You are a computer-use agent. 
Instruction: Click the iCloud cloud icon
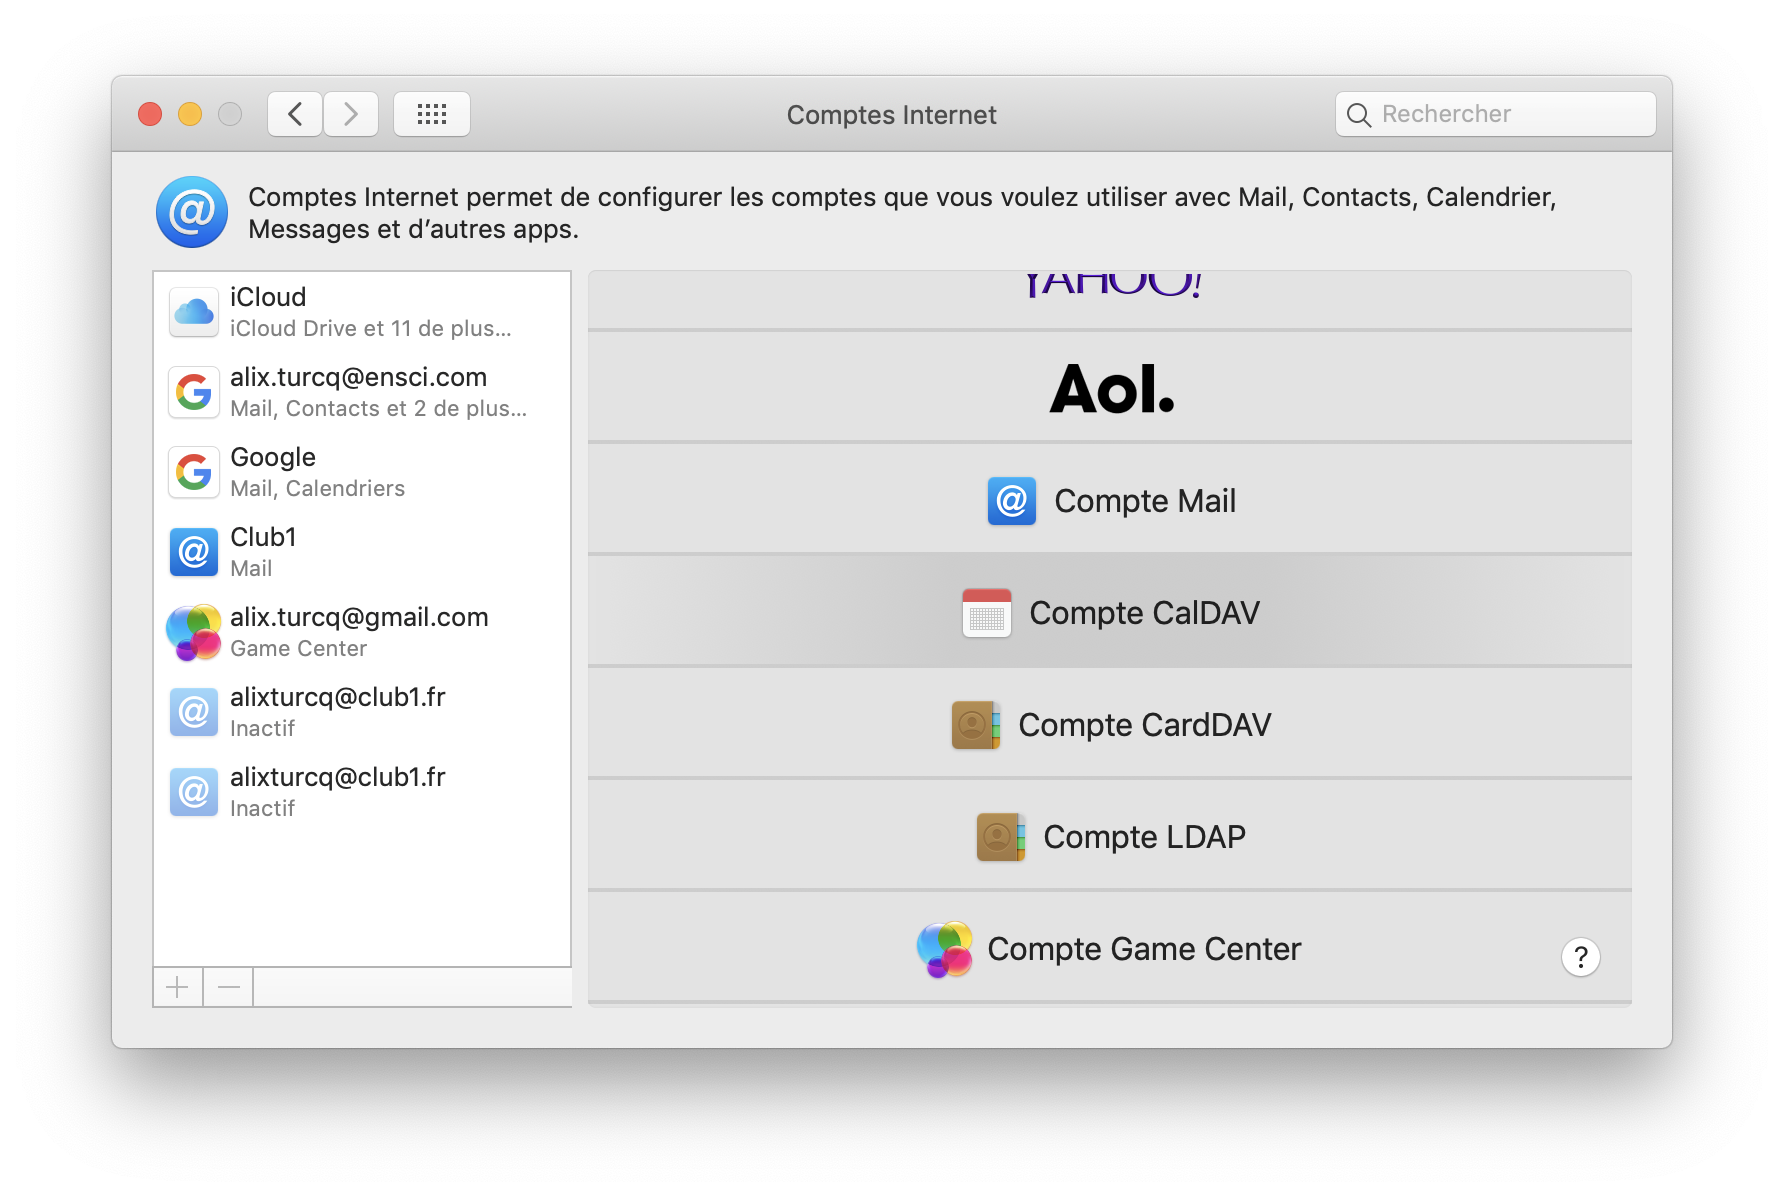[194, 312]
